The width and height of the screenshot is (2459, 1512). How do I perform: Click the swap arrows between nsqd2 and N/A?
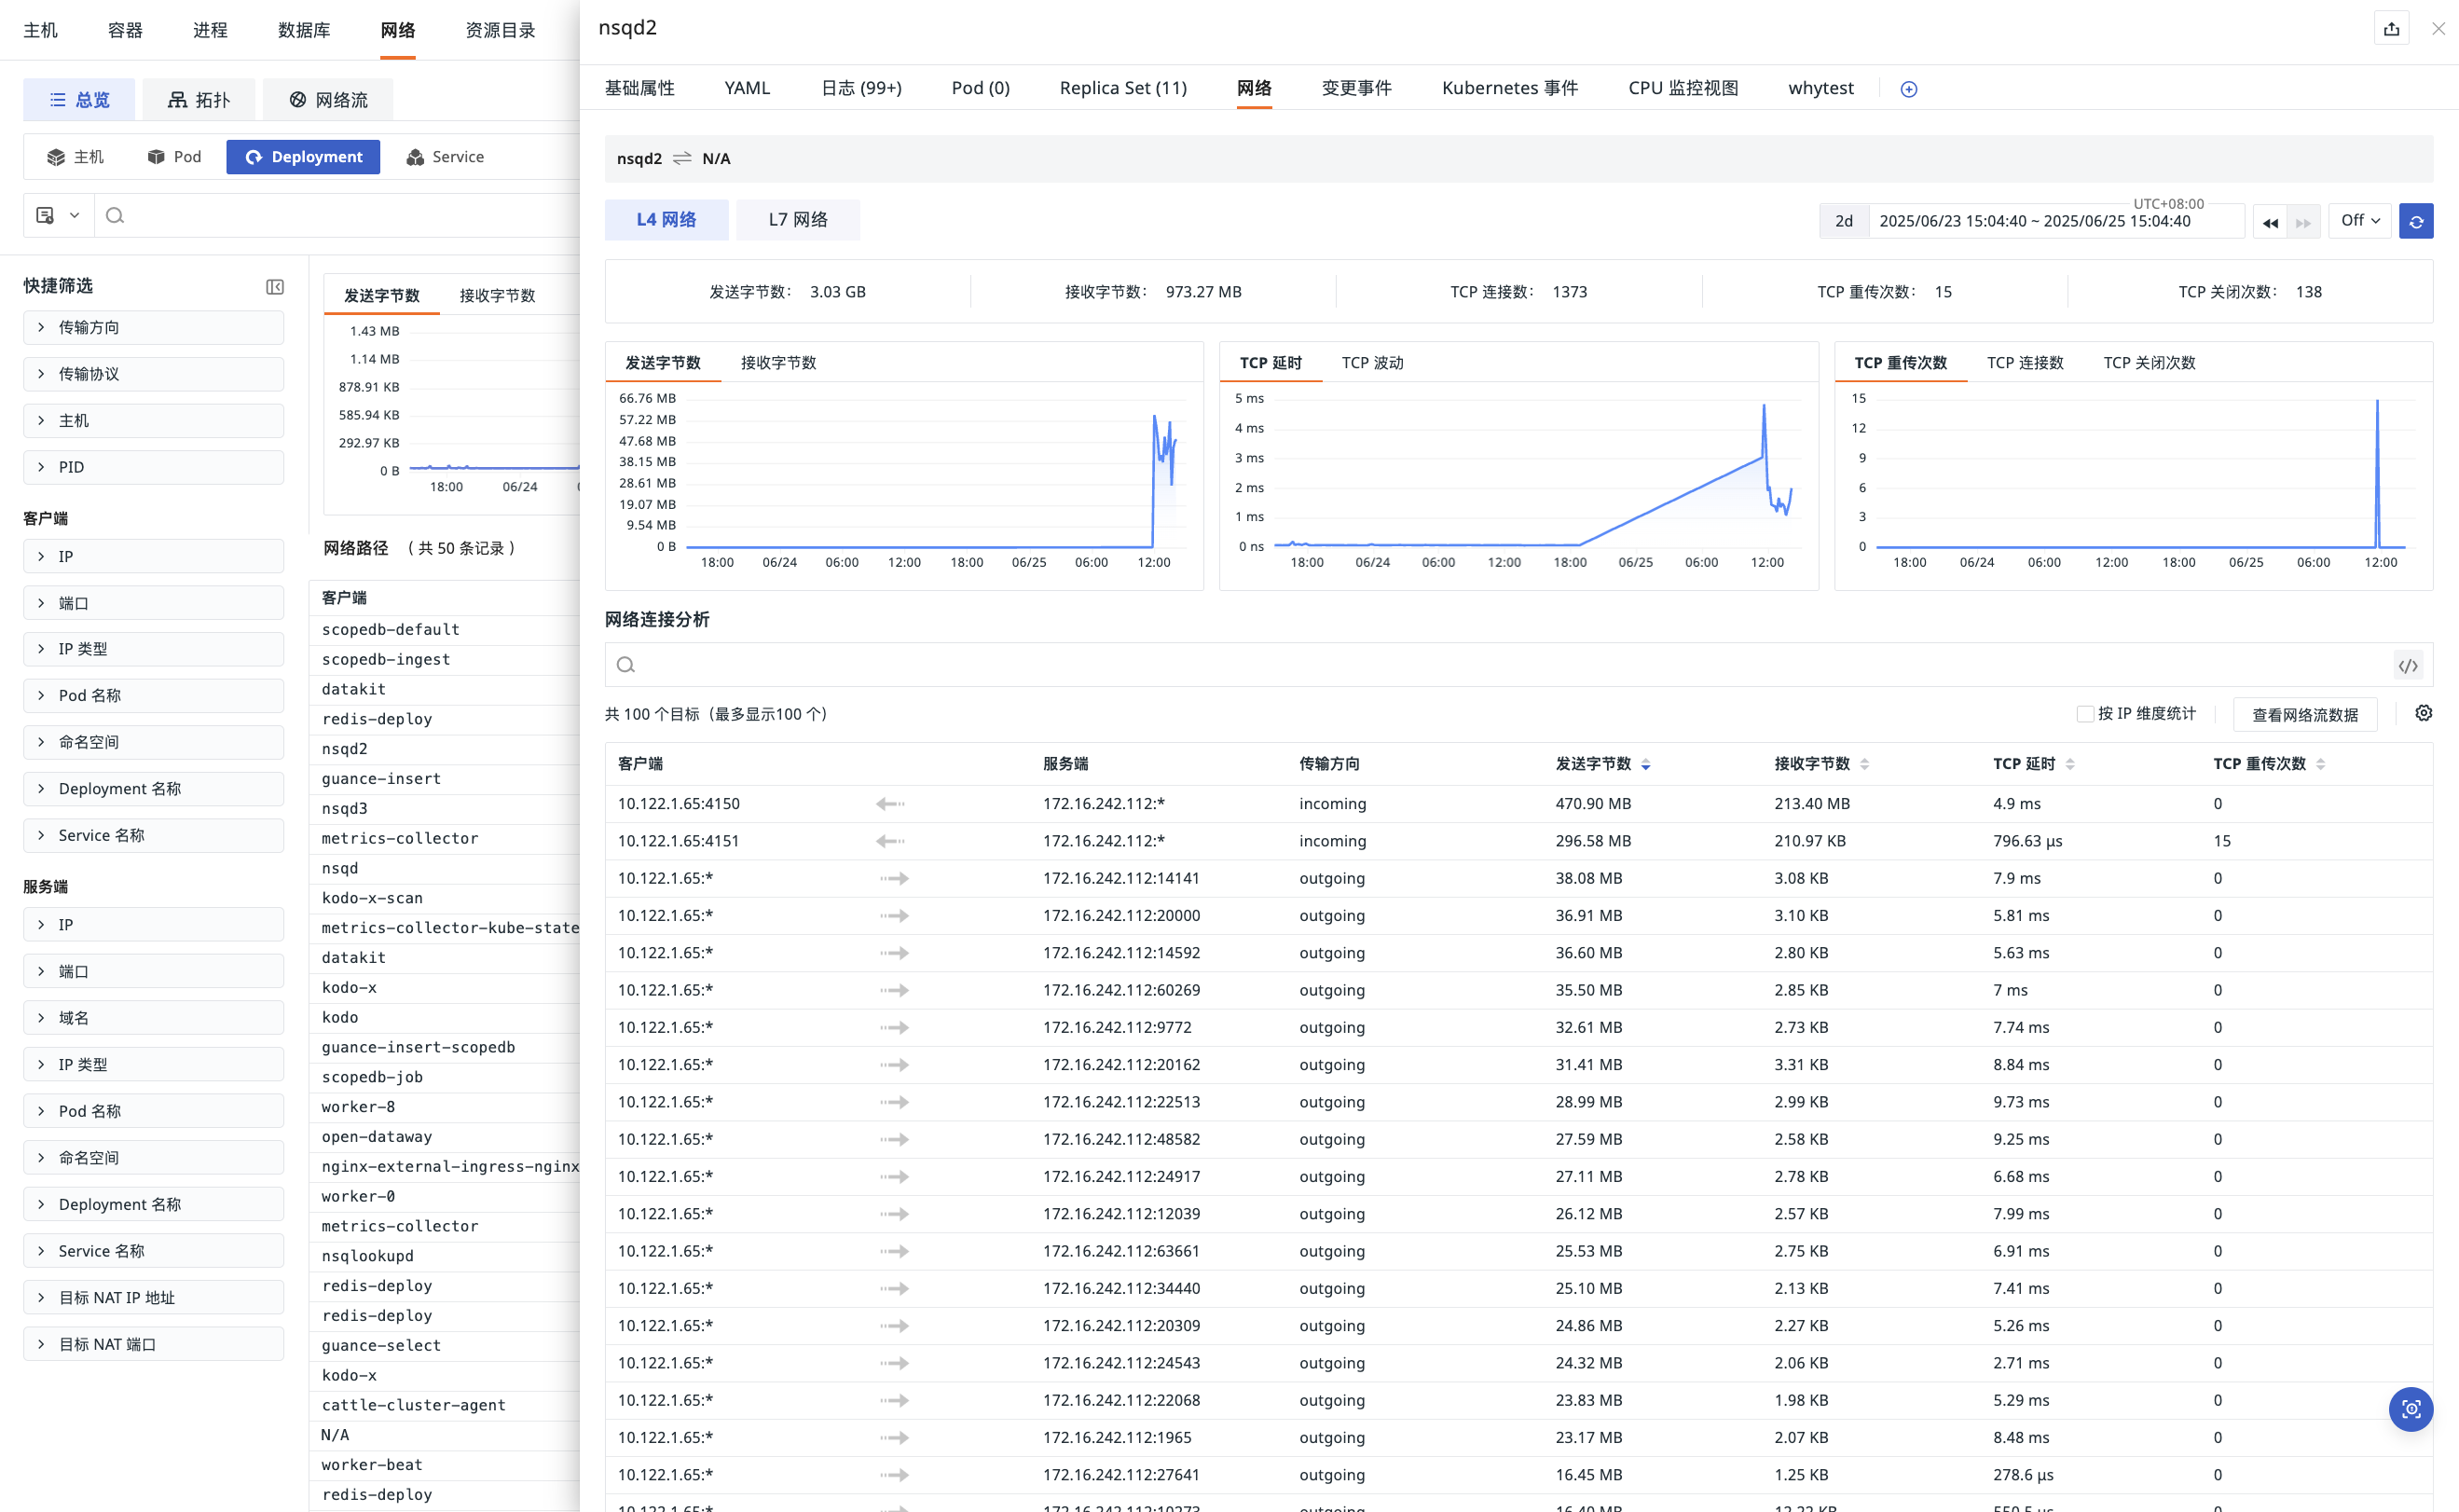[682, 158]
